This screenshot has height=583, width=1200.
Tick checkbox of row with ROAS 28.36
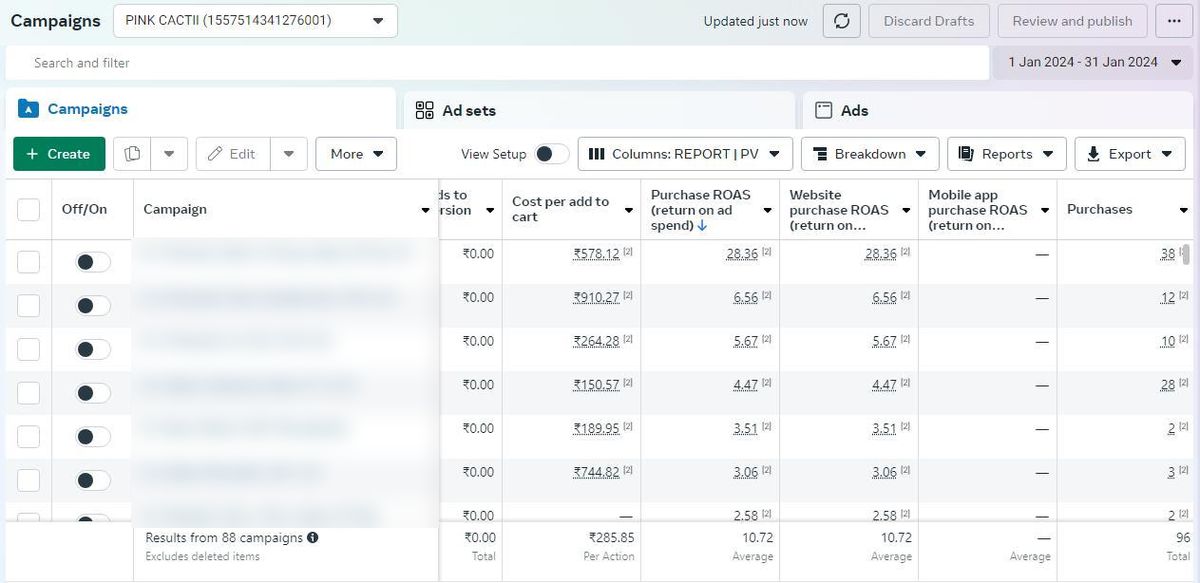tap(28, 262)
